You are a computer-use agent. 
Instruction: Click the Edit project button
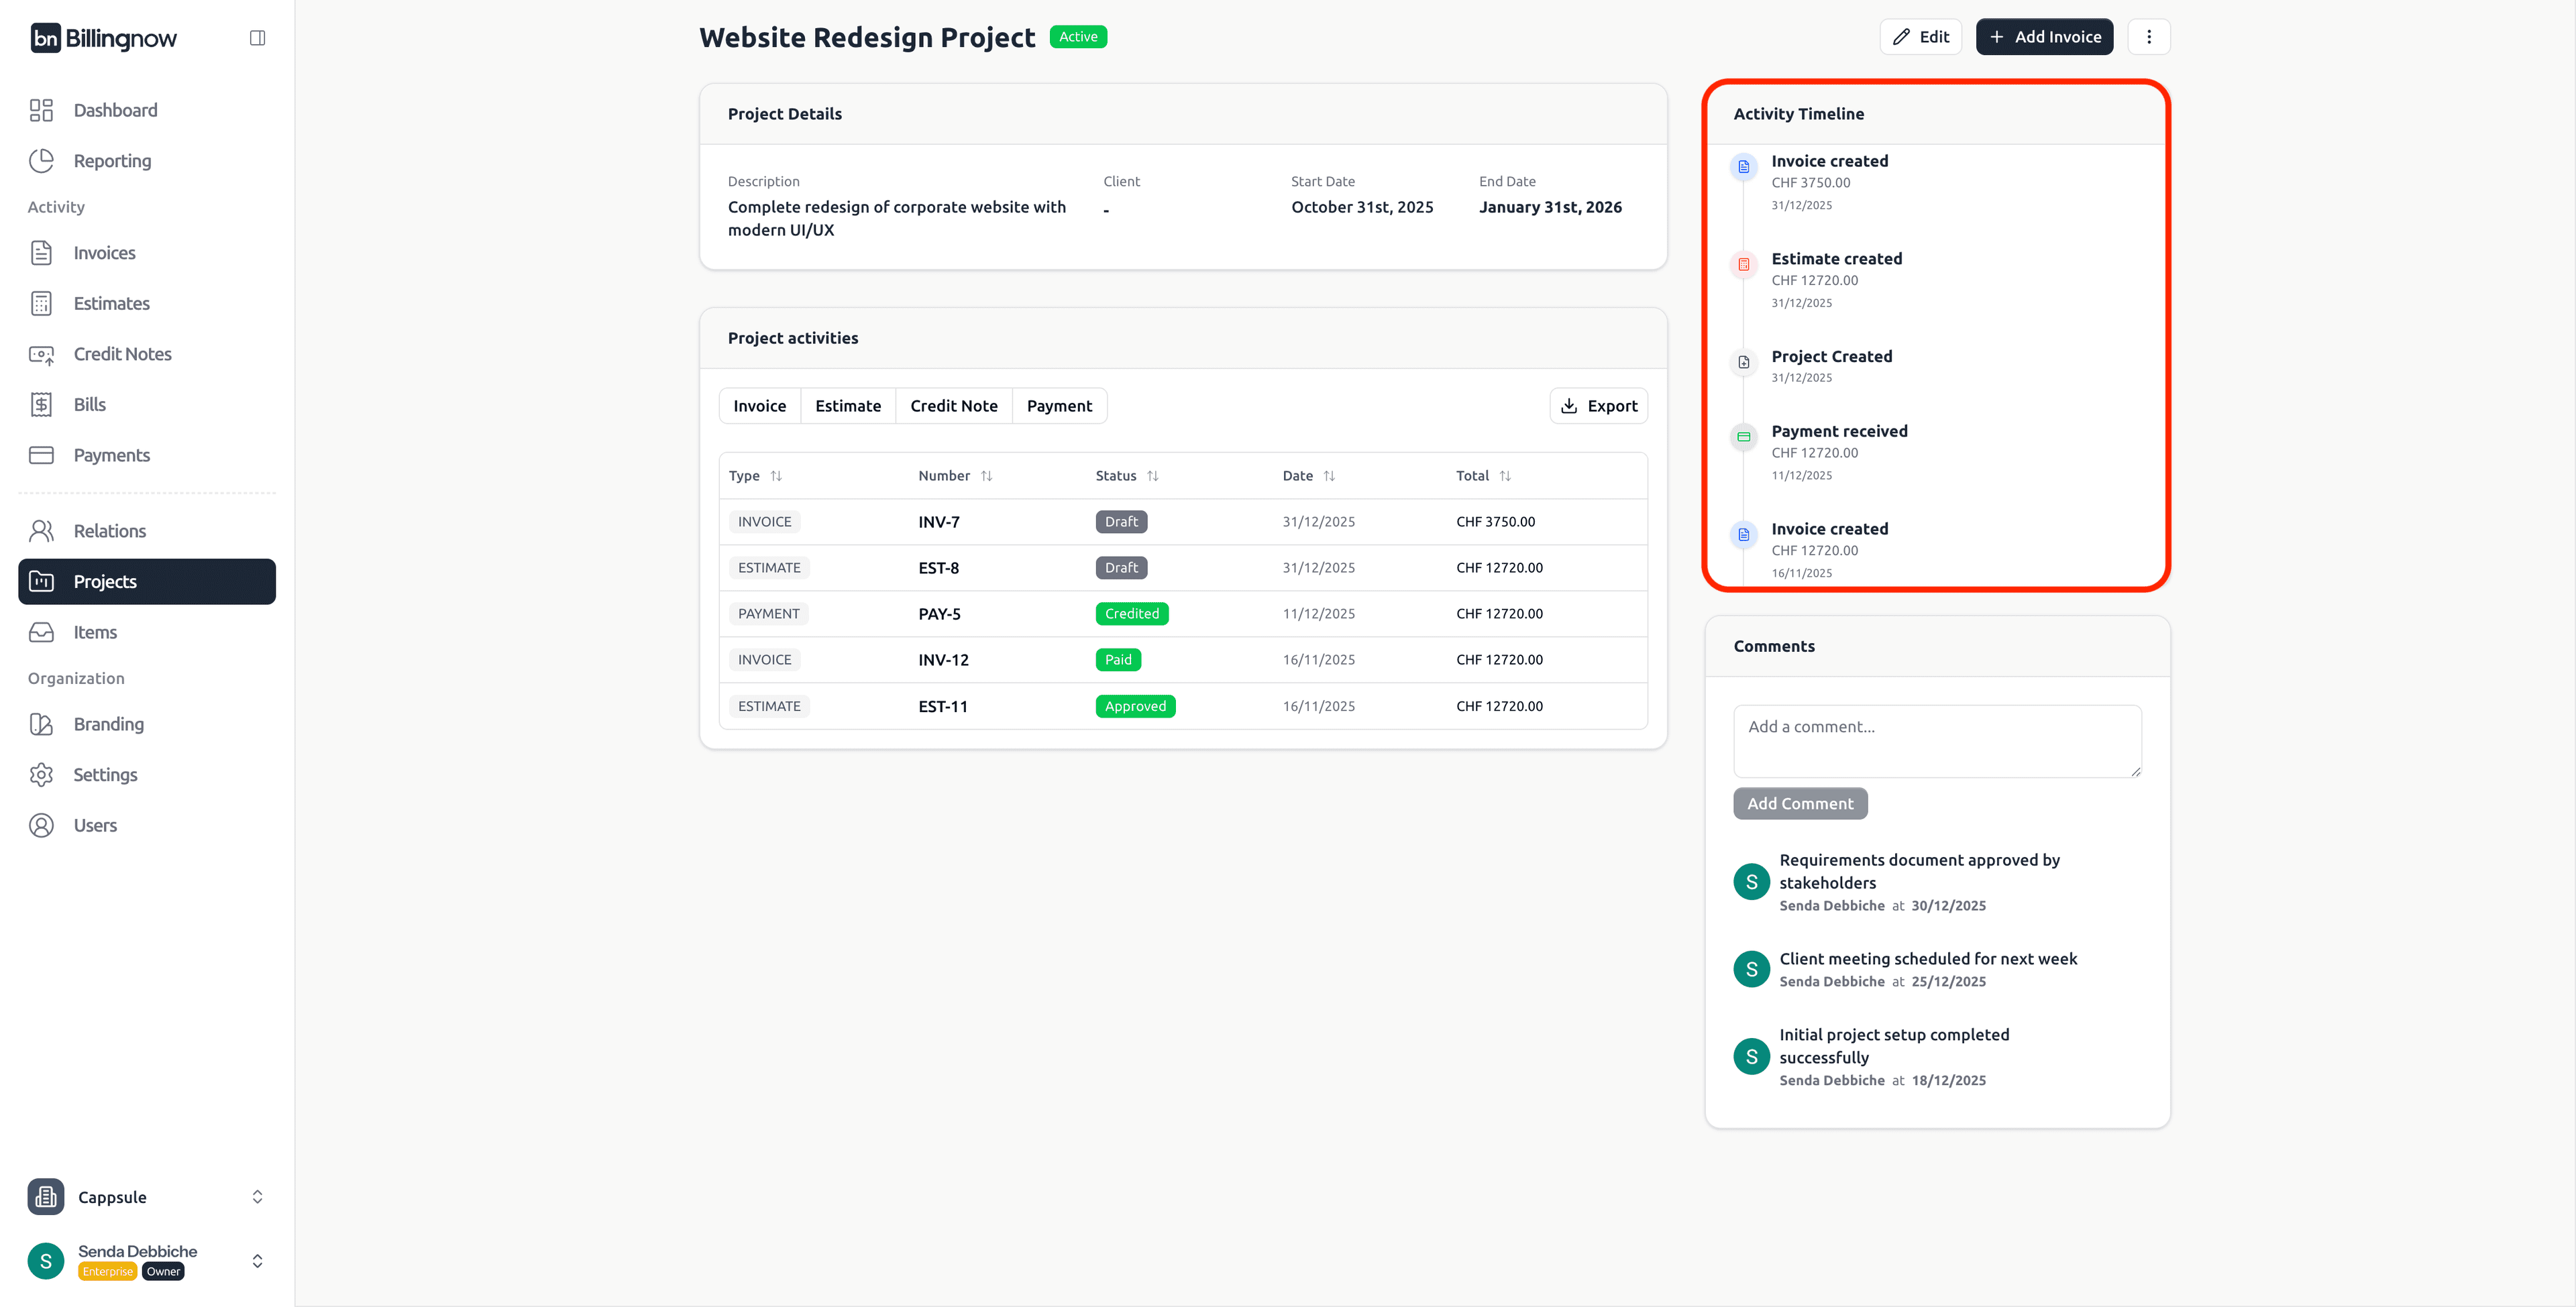1920,37
